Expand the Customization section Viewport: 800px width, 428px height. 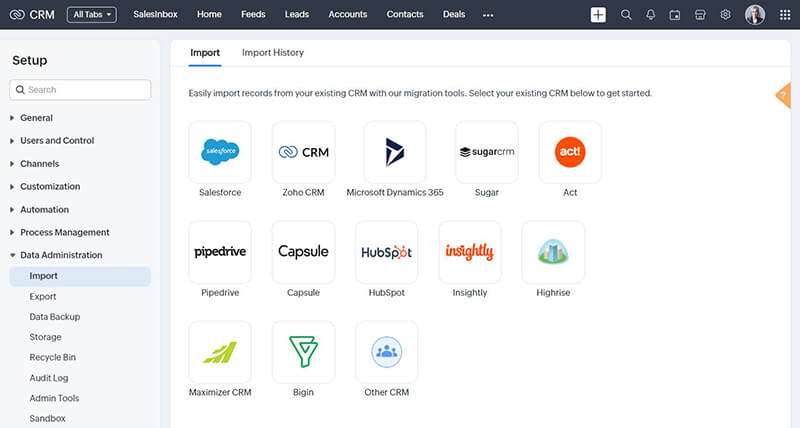pyautogui.click(x=45, y=187)
